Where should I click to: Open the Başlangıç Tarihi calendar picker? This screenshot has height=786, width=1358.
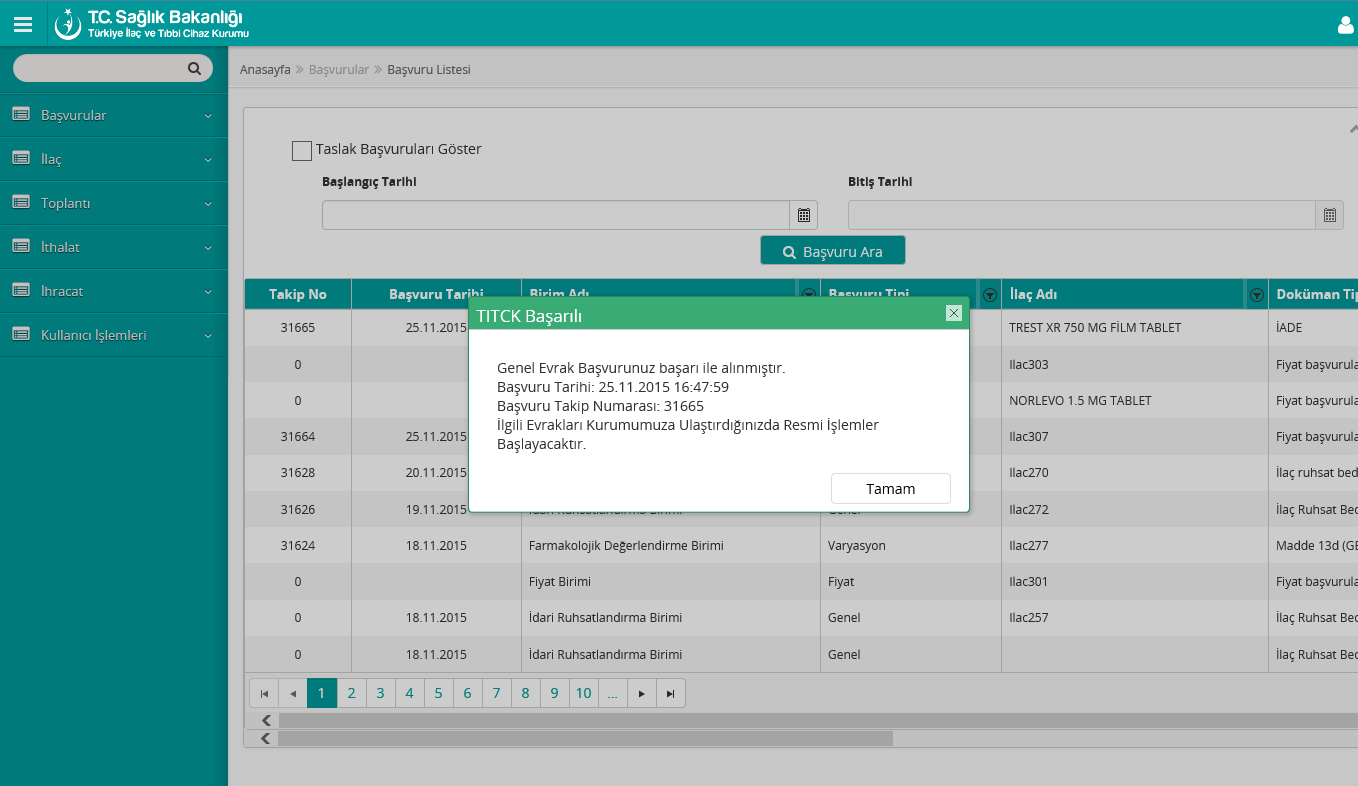click(804, 215)
